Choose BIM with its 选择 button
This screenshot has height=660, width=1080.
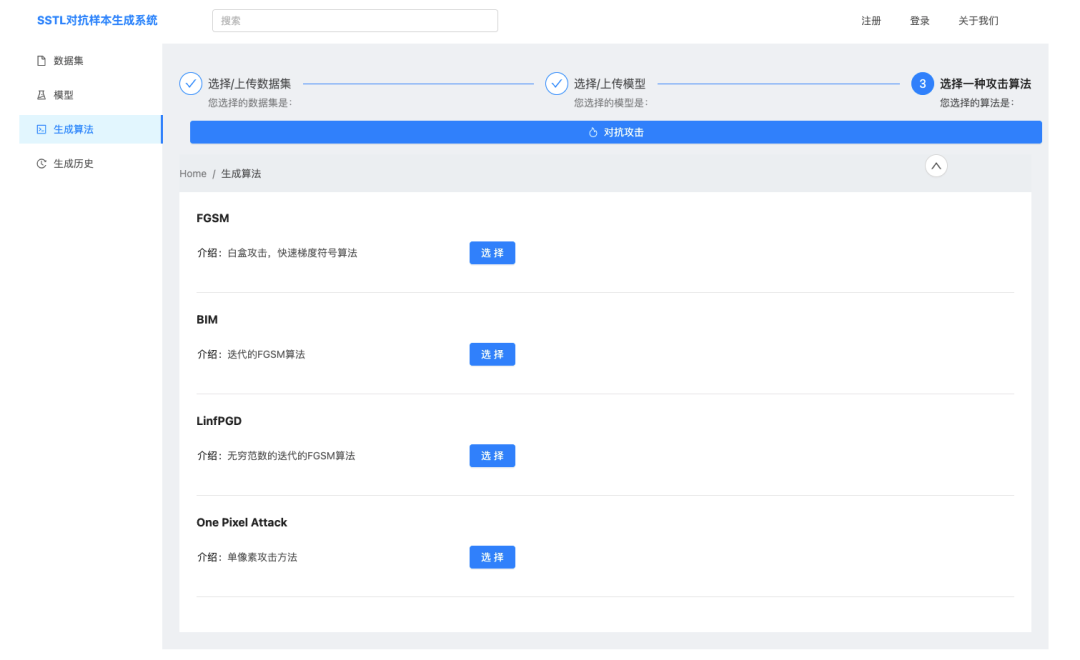tap(492, 354)
